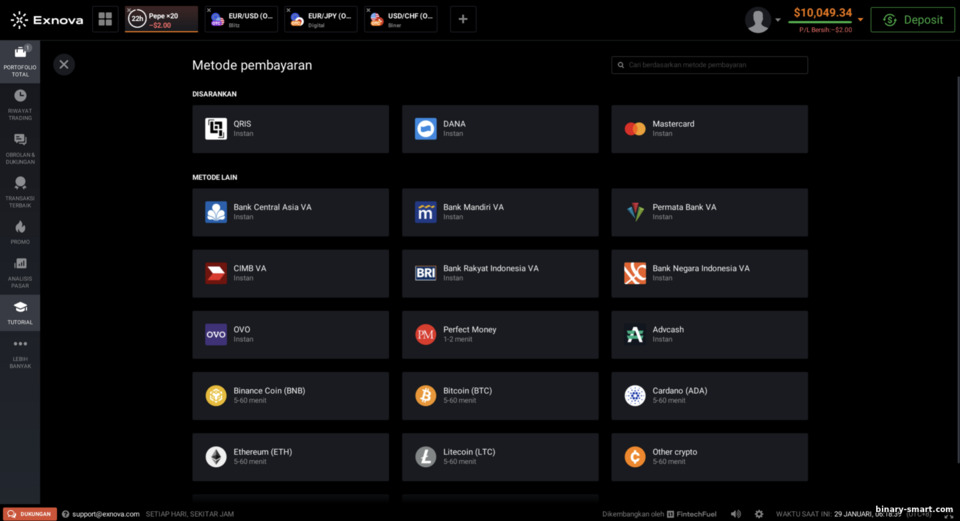The image size is (960, 521).
Task: Choose QRIS payment method
Action: 290,129
